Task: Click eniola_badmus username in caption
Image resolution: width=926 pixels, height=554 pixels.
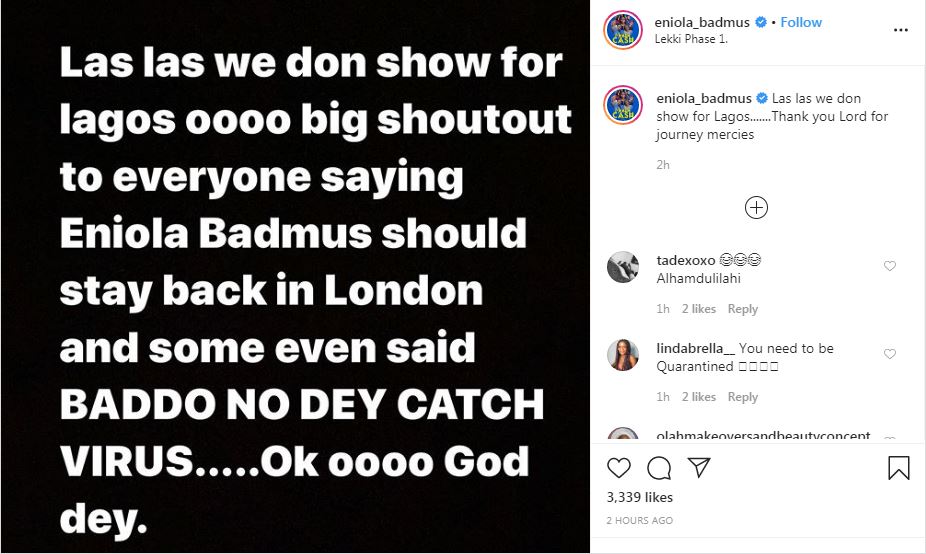Action: click(x=704, y=99)
